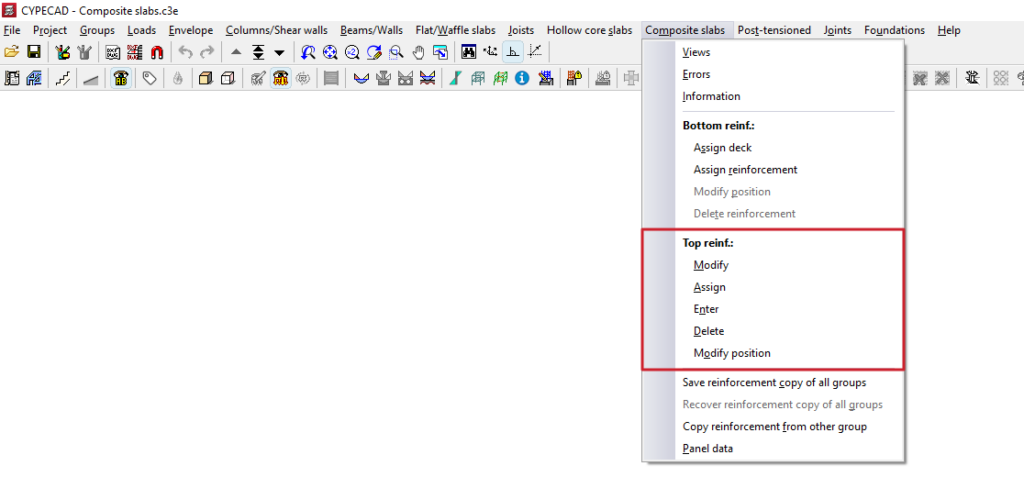Redo the last undone action

(207, 52)
